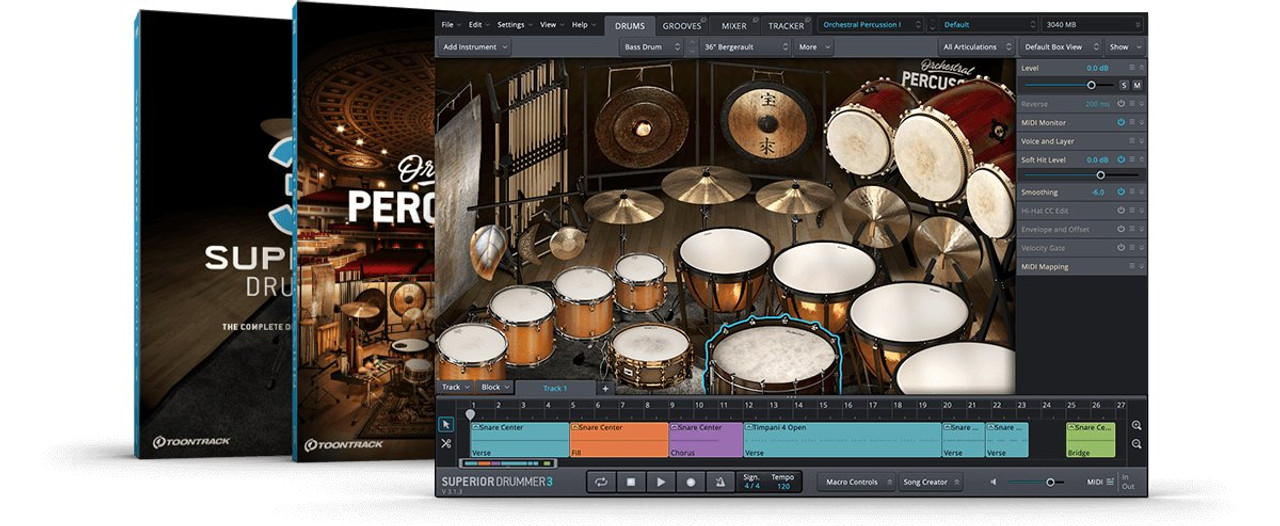The width and height of the screenshot is (1280, 526).
Task: Open the Settings menu
Action: tap(514, 25)
